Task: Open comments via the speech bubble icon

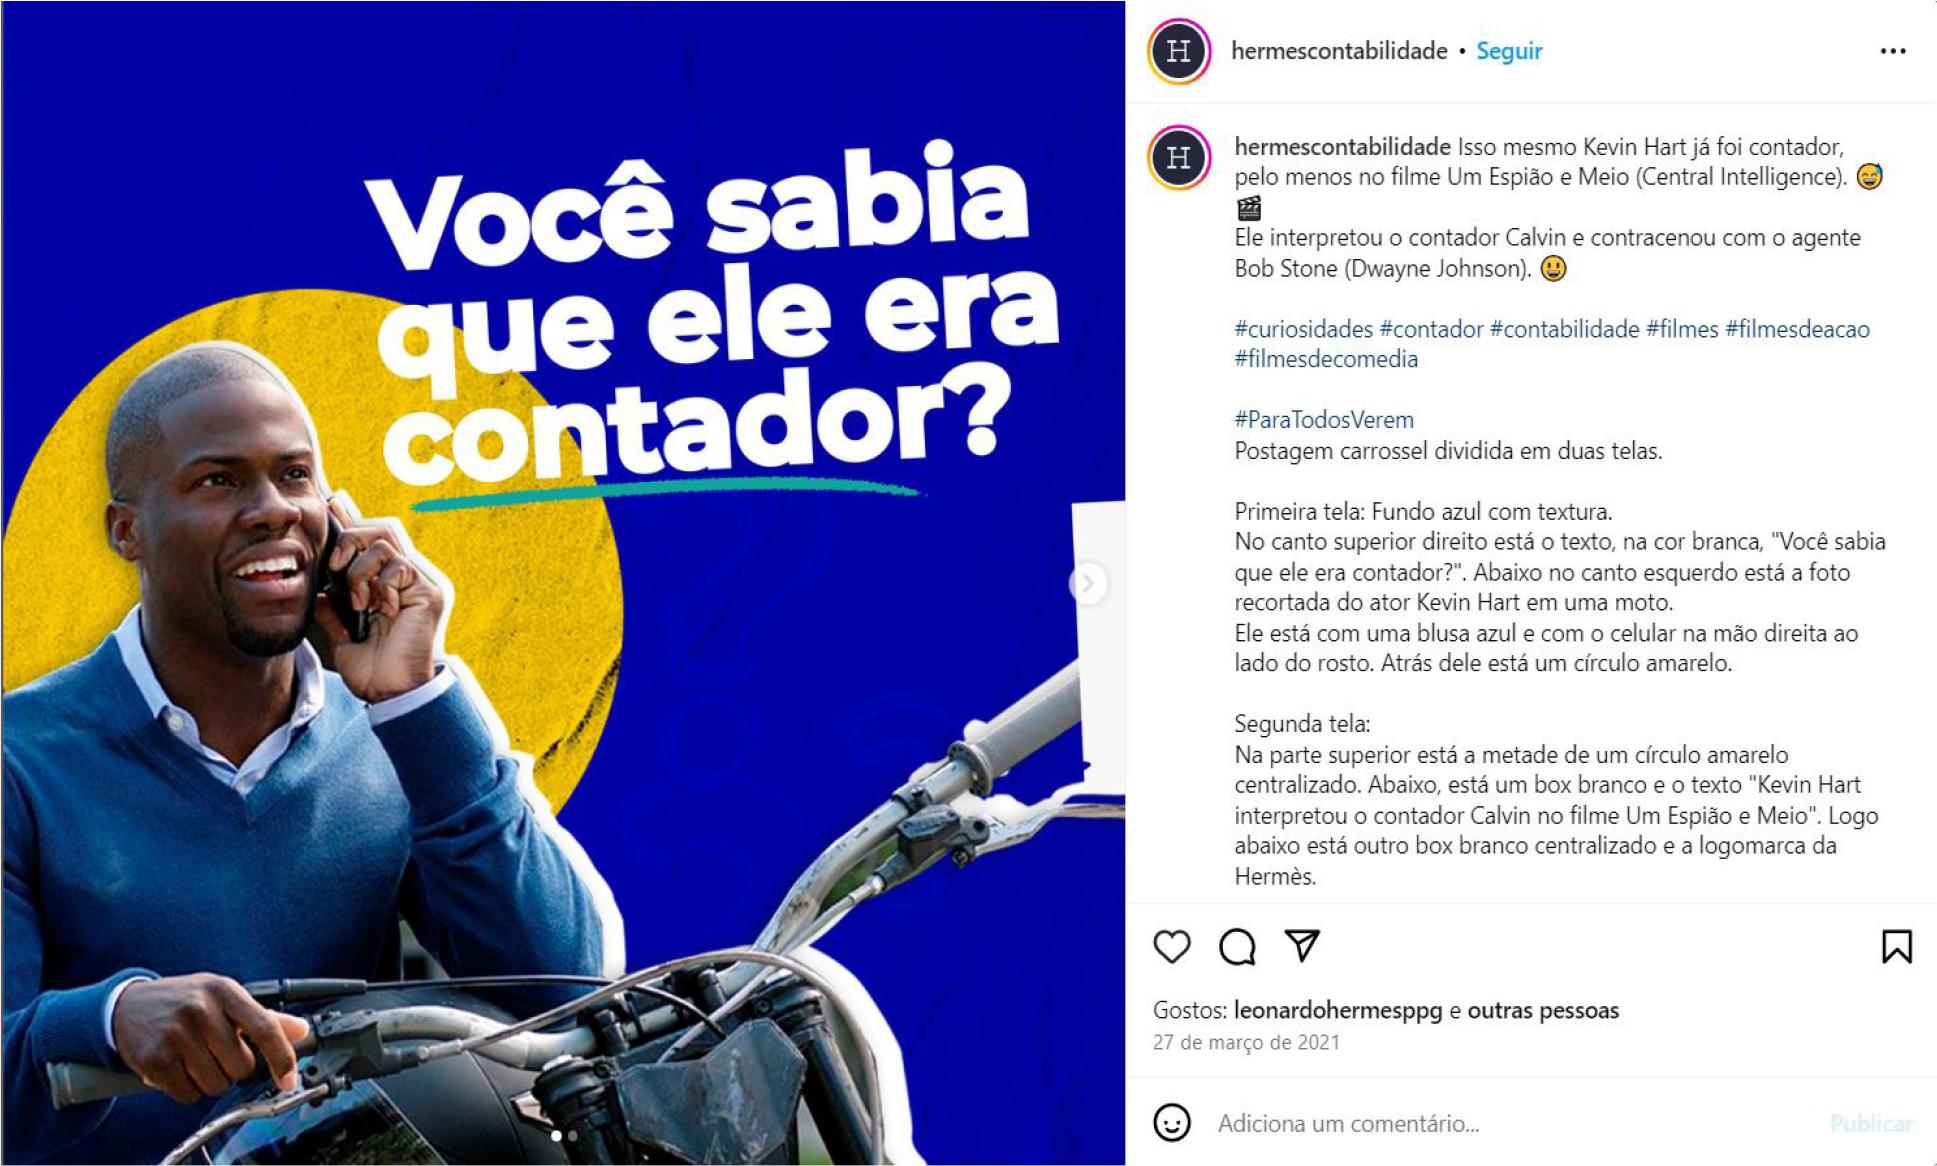Action: pyautogui.click(x=1237, y=946)
